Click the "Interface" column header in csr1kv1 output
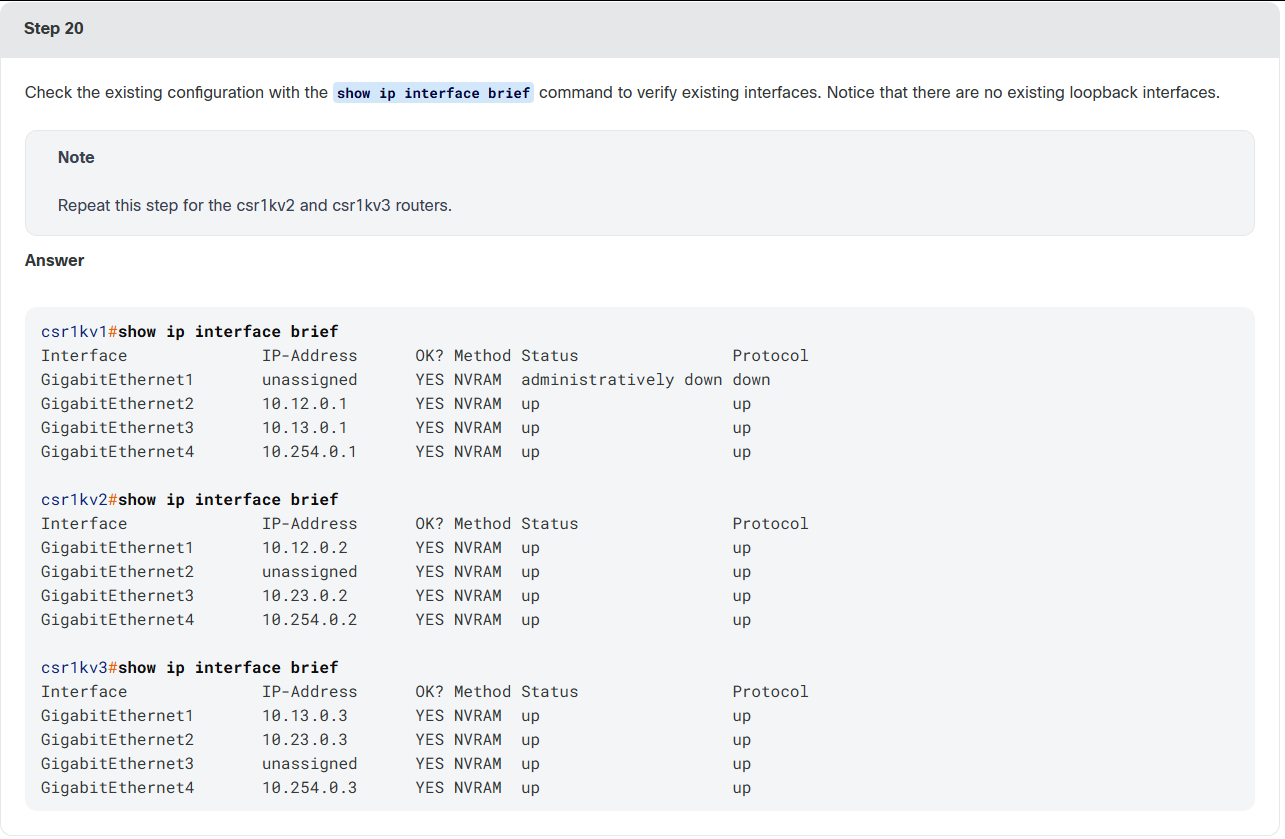1285x839 pixels. (84, 356)
